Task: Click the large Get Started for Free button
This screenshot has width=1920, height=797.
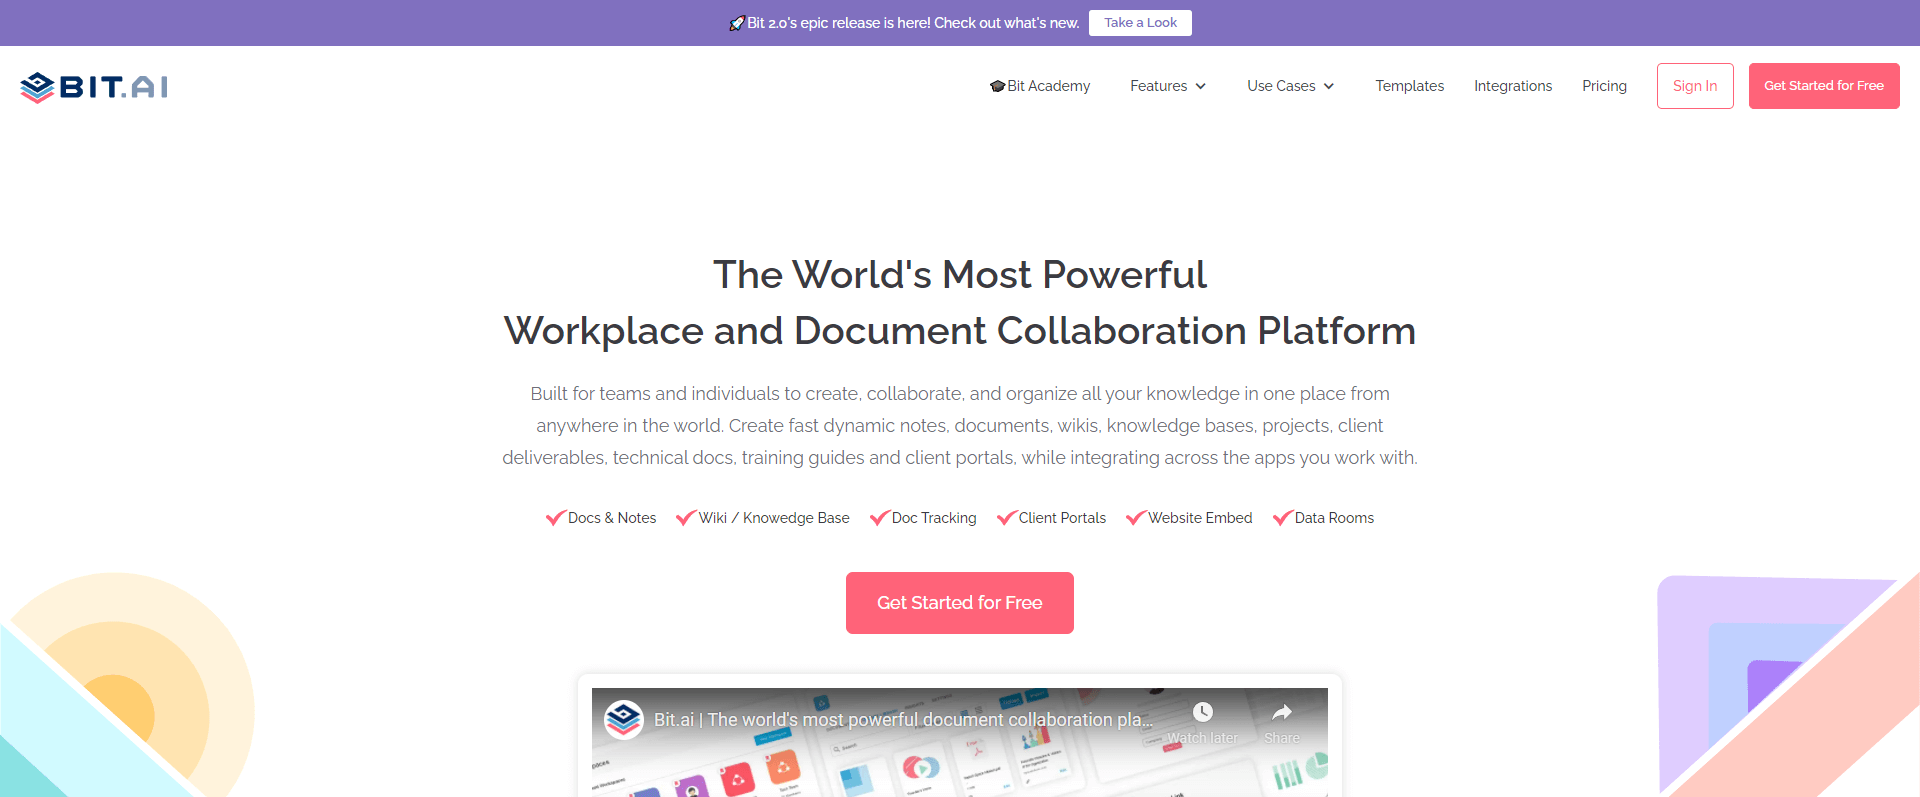Action: (960, 603)
